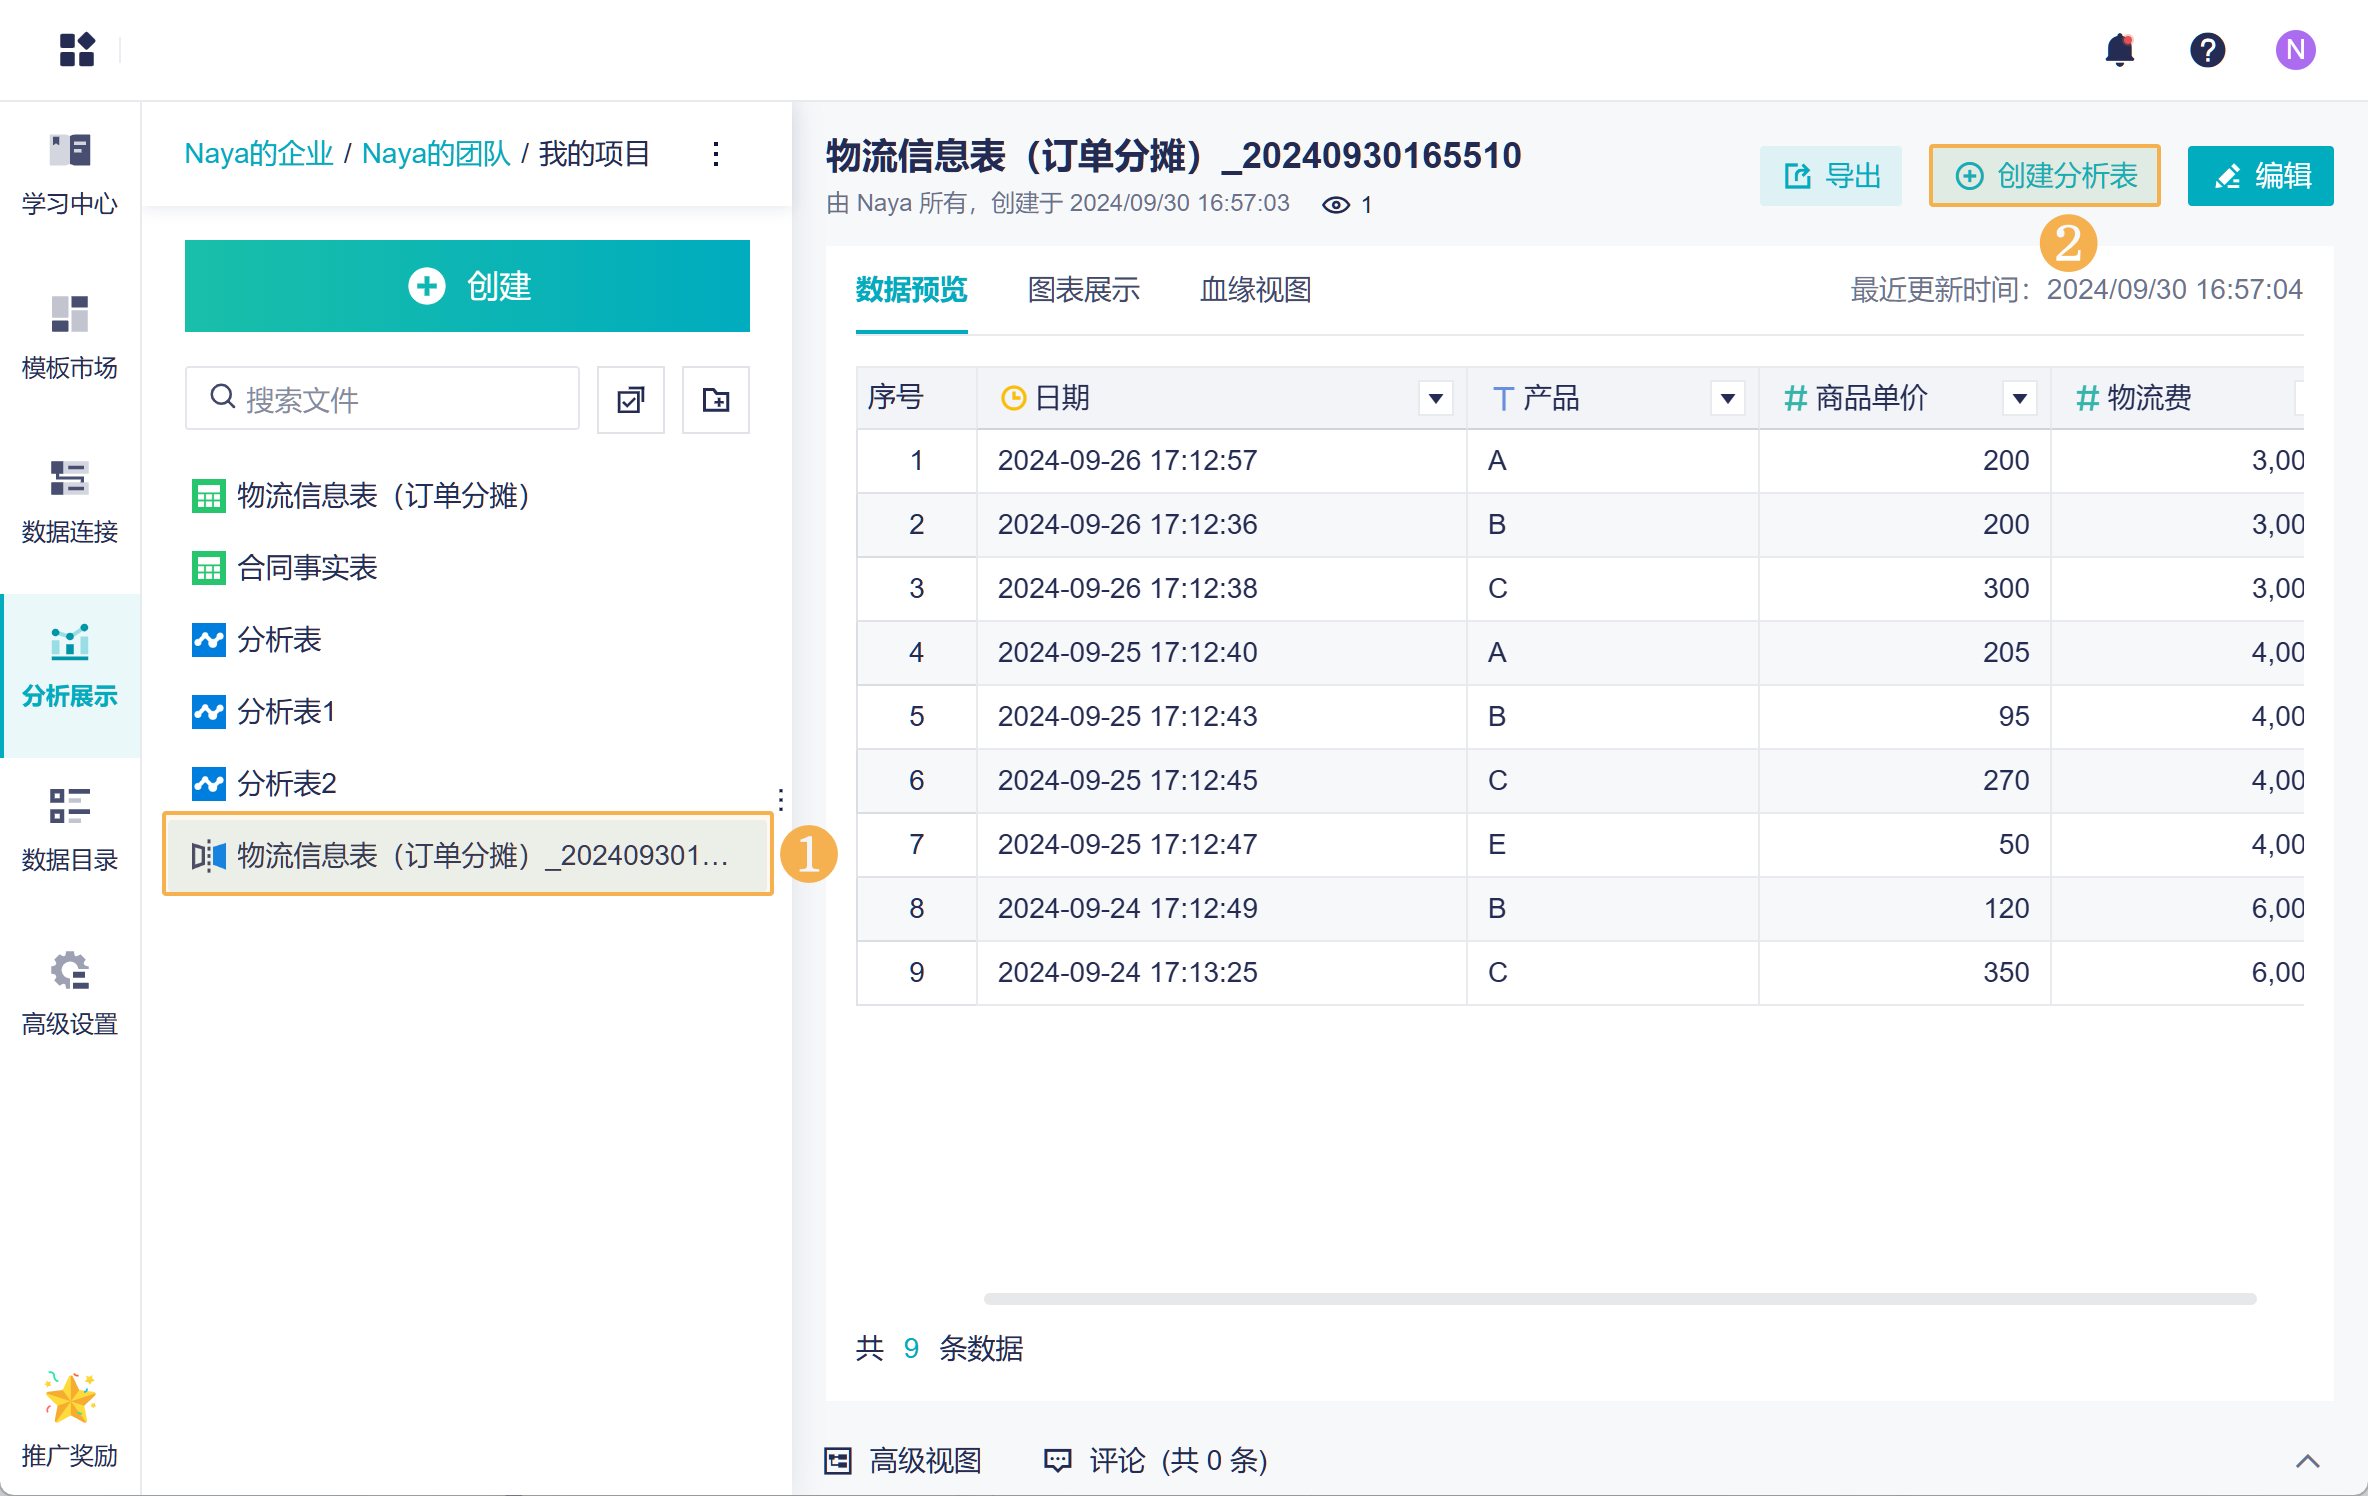Viewport: 2368px width, 1496px height.
Task: Expand the bottom panel chevron
Action: pos(2308,1461)
